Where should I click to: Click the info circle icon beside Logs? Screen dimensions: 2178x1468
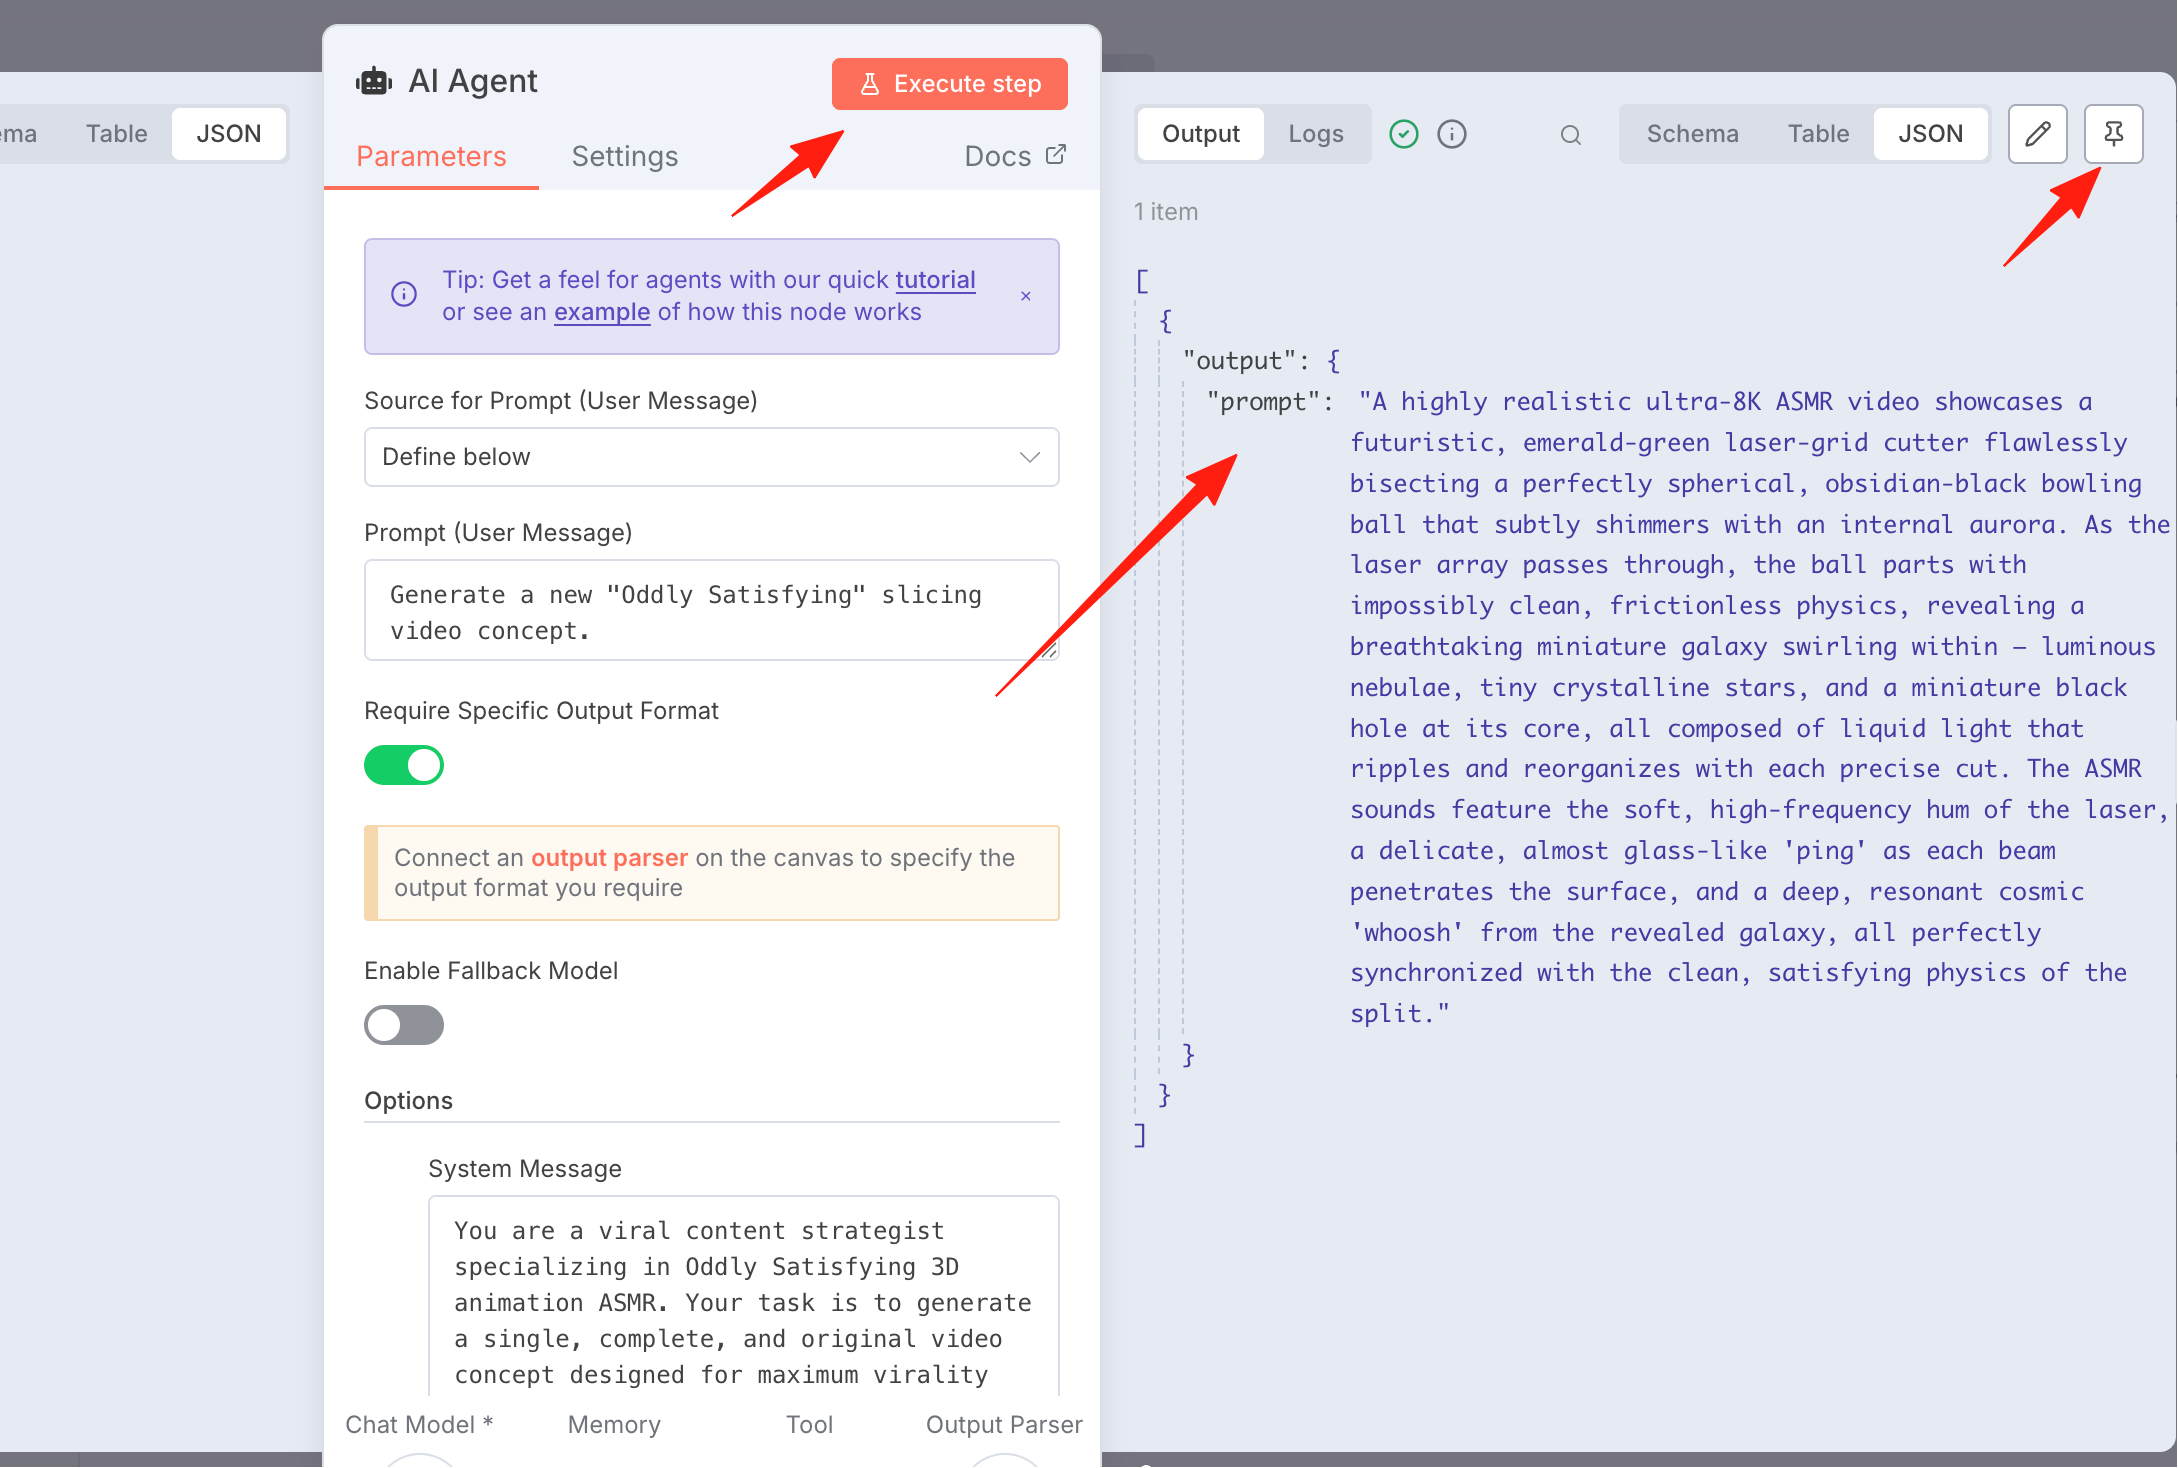(1452, 134)
